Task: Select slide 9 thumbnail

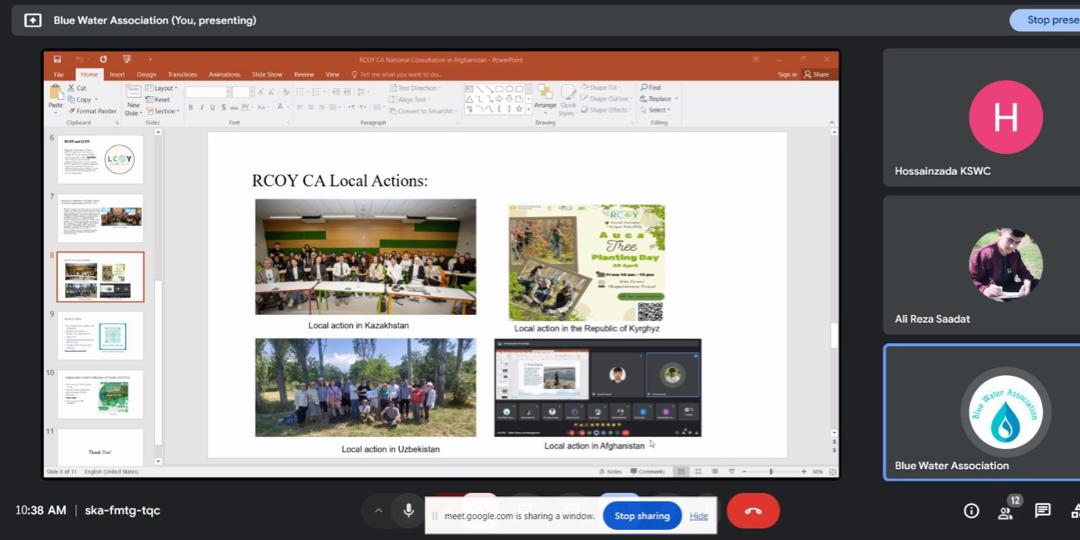Action: point(100,336)
